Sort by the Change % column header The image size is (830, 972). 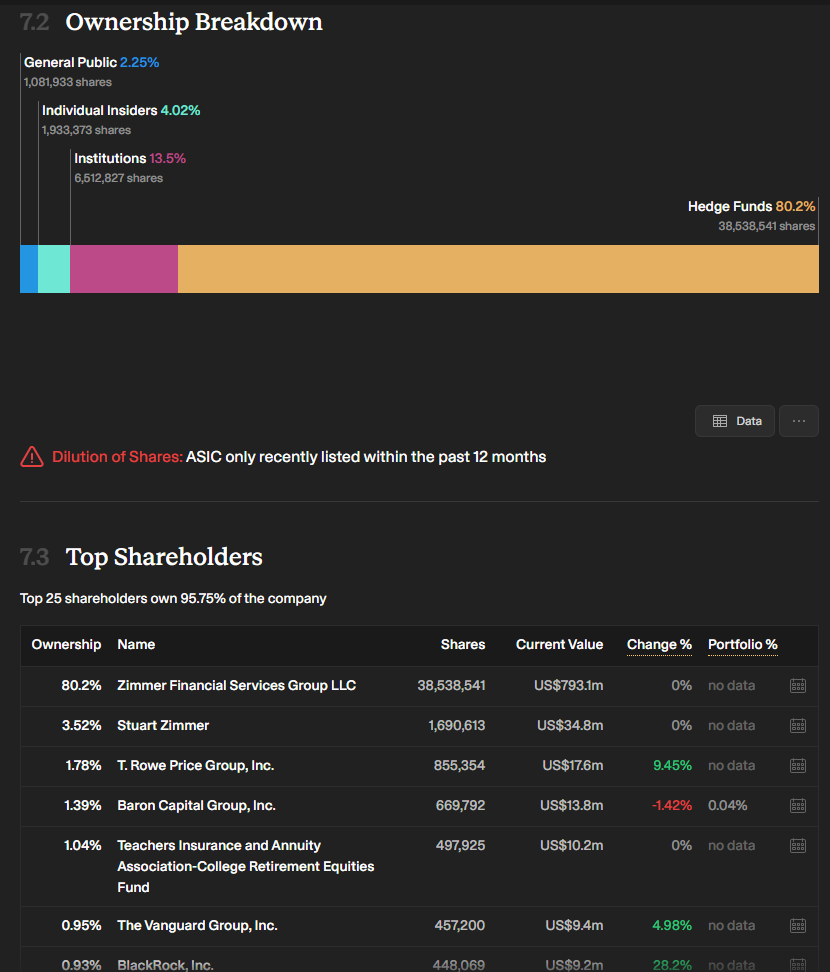tap(659, 645)
